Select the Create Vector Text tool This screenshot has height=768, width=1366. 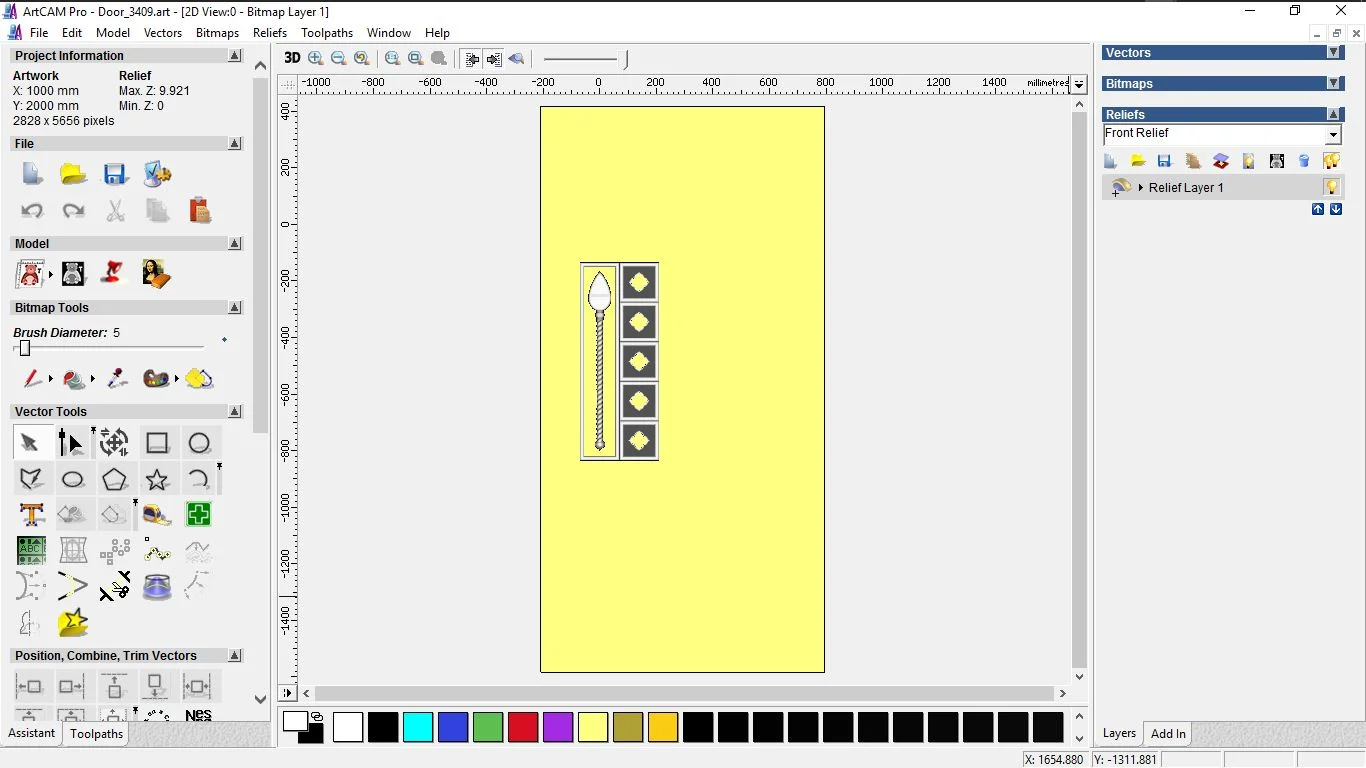tap(31, 515)
